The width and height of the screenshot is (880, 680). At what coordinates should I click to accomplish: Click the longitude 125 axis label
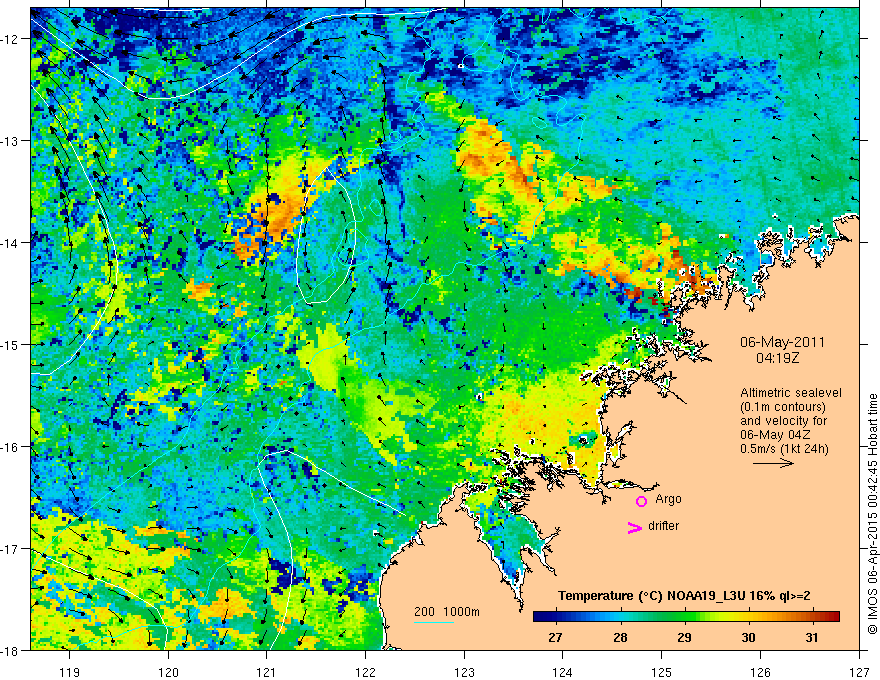tap(662, 672)
